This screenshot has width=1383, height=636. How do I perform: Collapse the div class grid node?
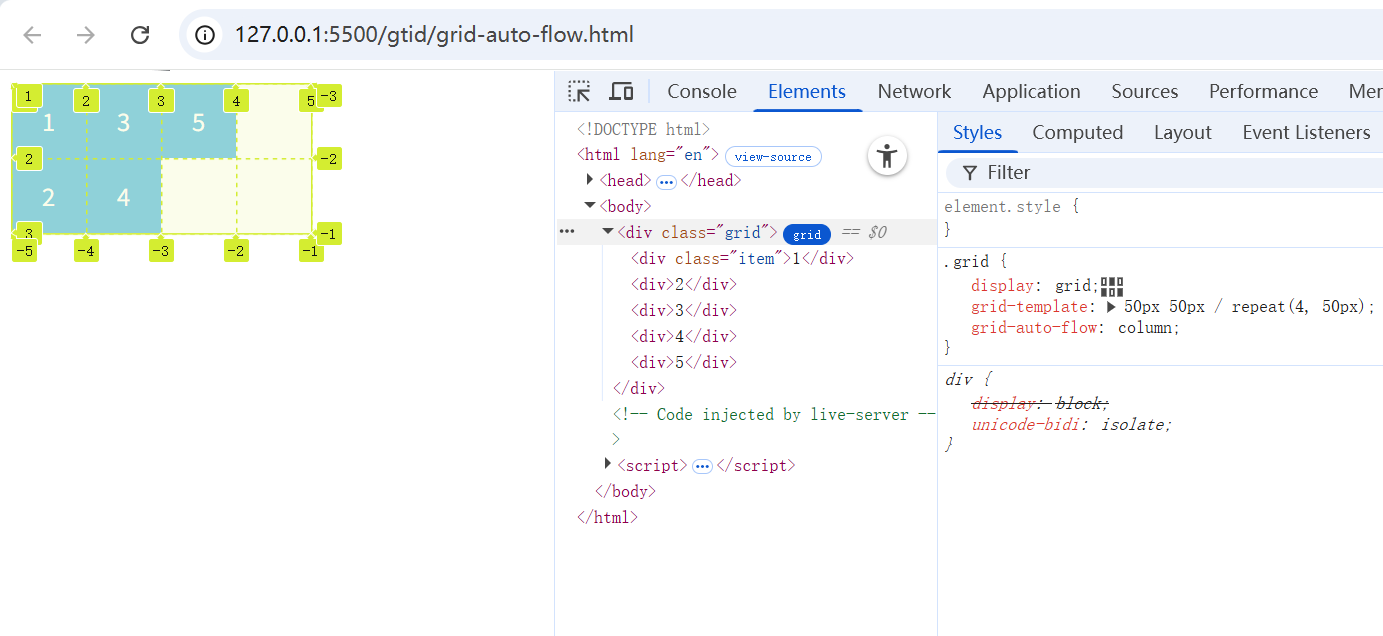(608, 232)
